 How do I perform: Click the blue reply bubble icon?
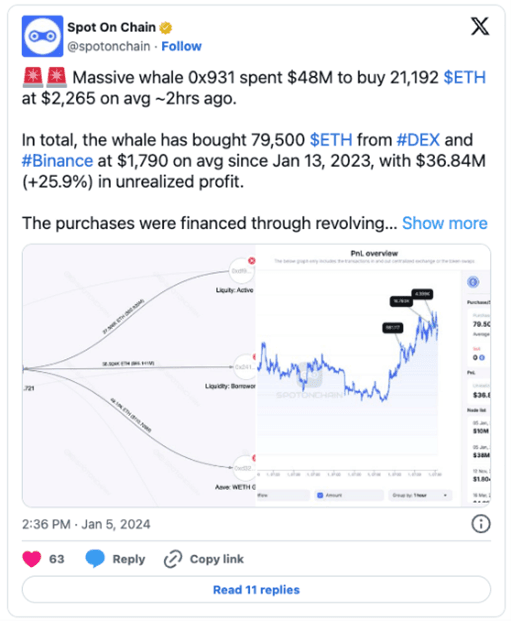95,558
